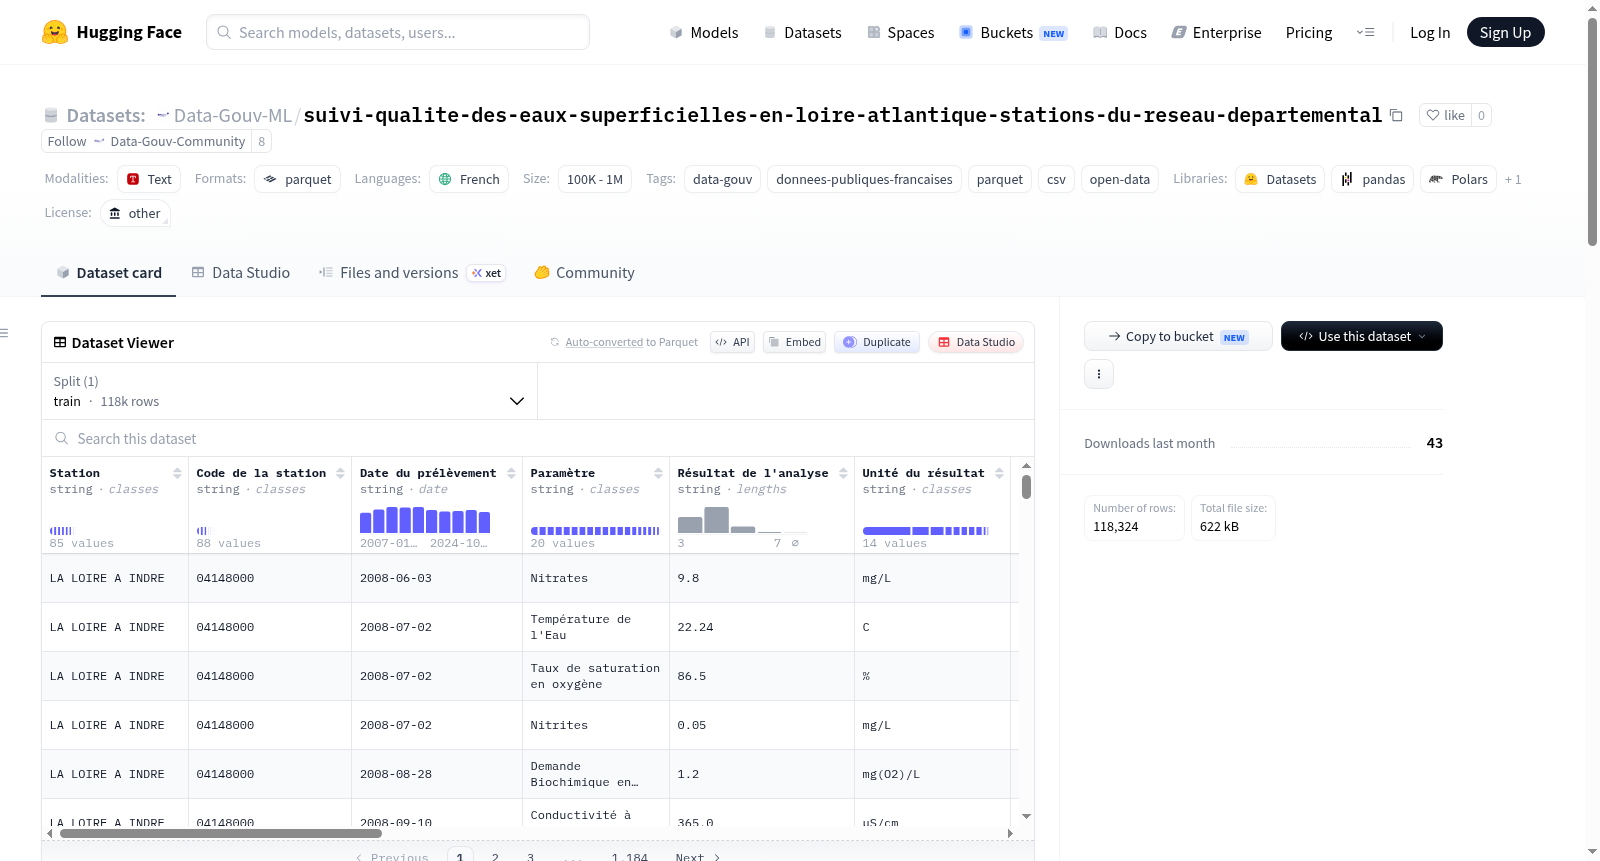
Task: Open the three-dot options menu
Action: coord(1099,374)
